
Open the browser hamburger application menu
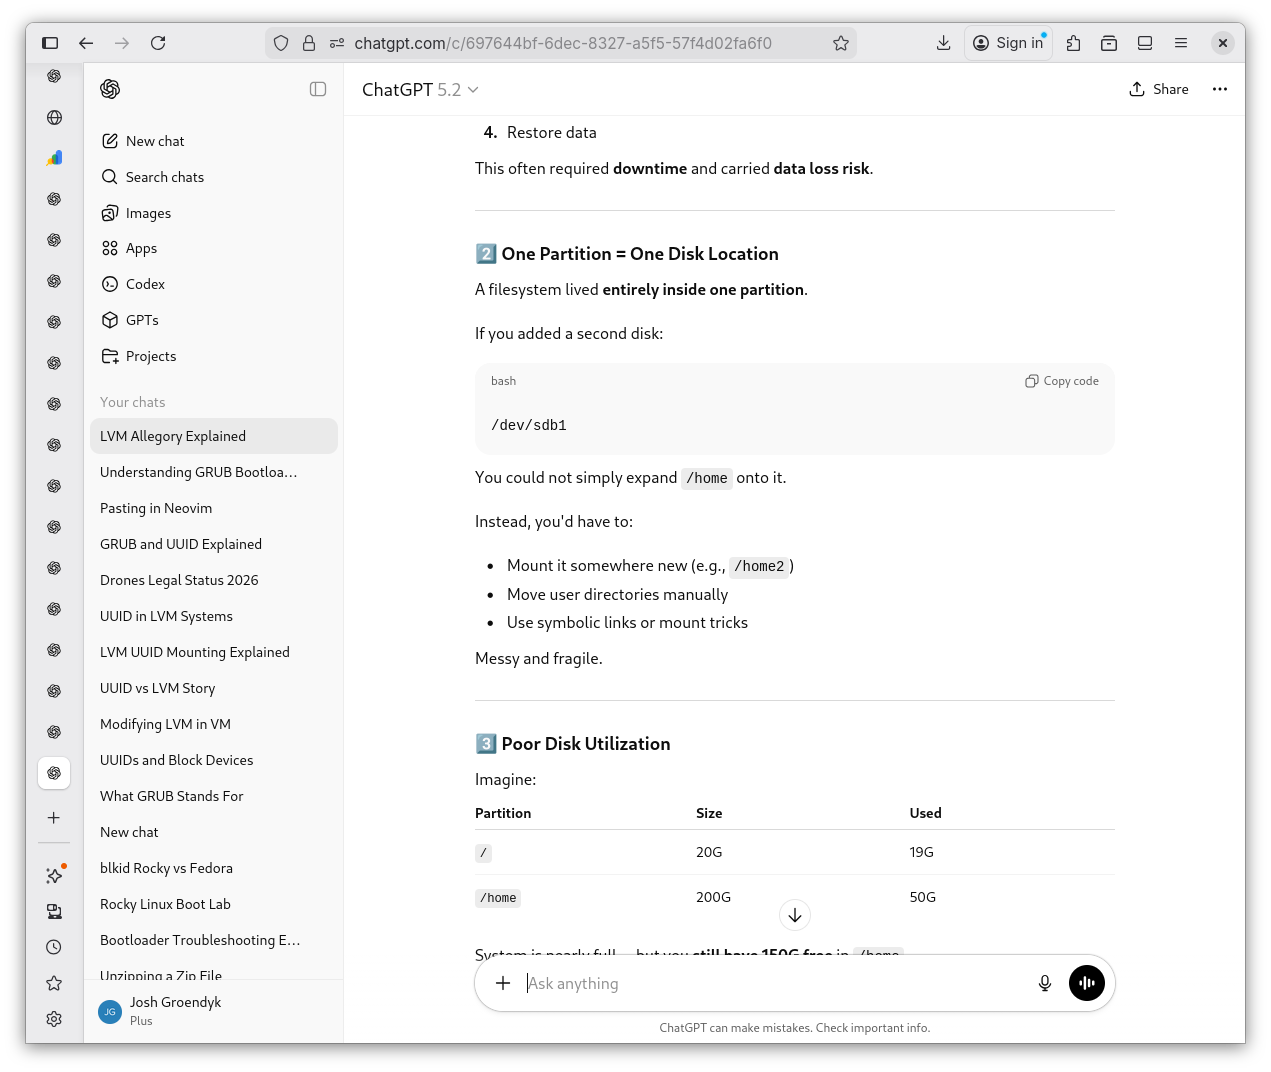[1181, 43]
